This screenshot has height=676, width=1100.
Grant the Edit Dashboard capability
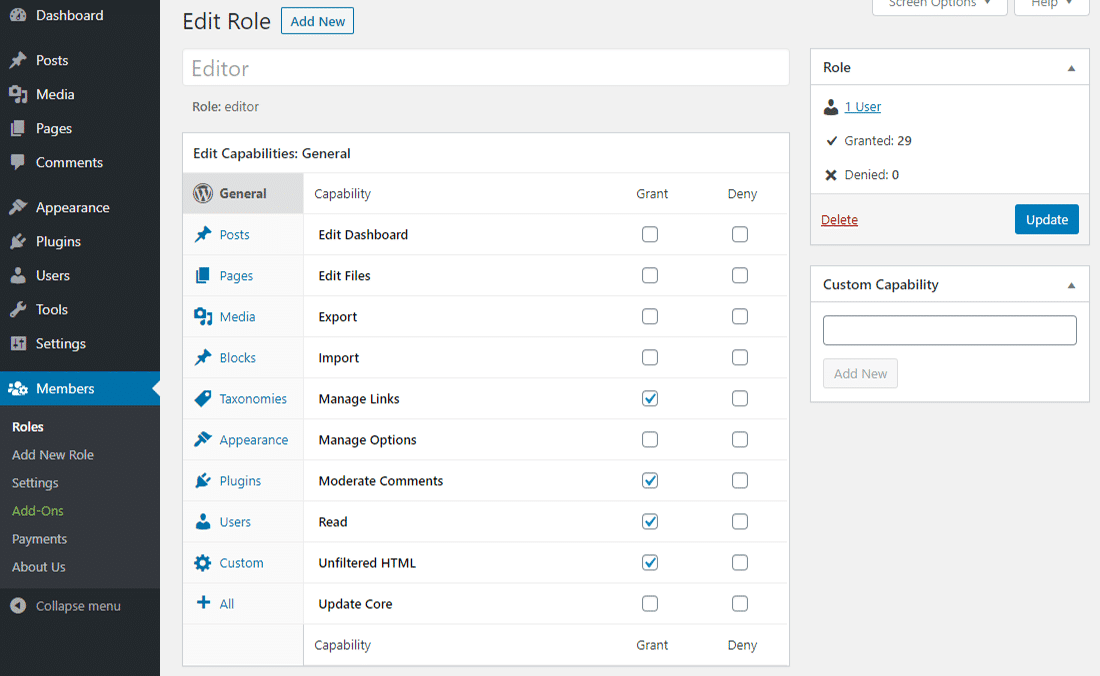[650, 234]
